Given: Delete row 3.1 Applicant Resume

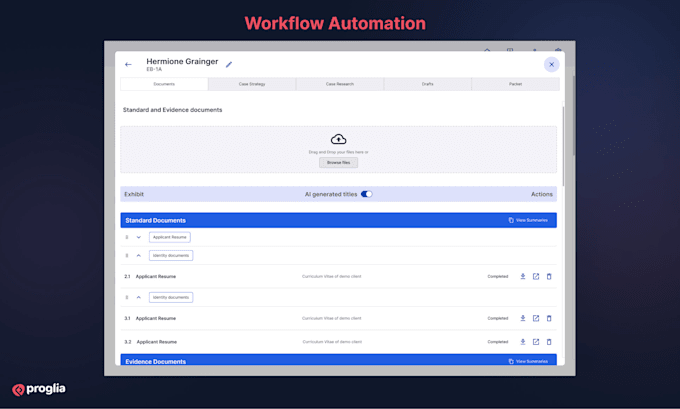Looking at the screenshot, I should tap(549, 318).
